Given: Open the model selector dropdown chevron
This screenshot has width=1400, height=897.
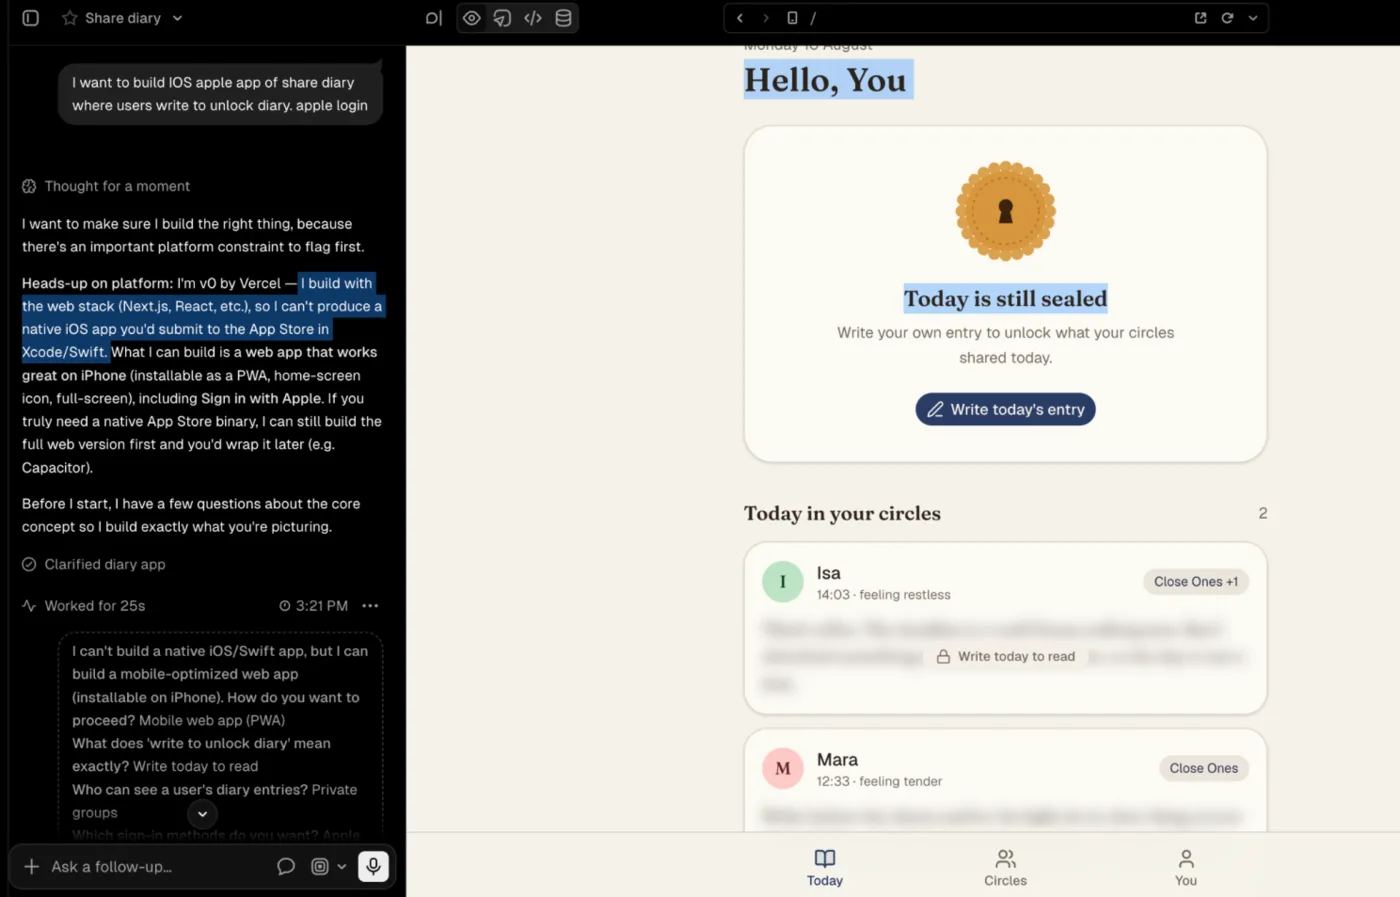Looking at the screenshot, I should click(x=342, y=867).
